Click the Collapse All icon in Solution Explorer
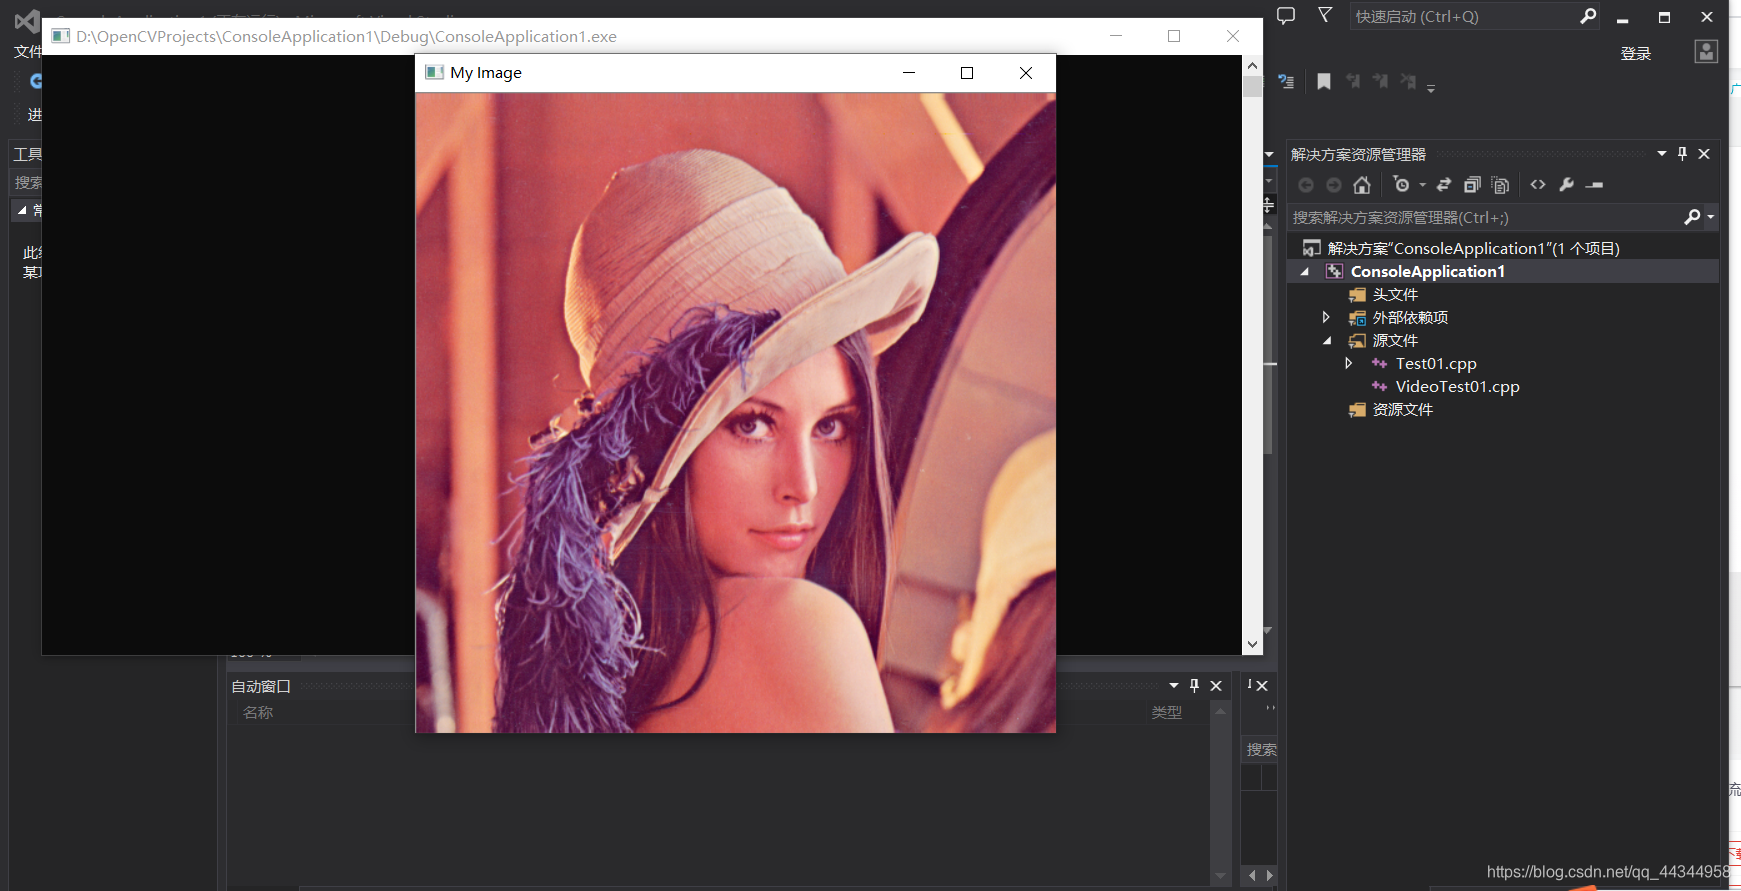Screen dimensions: 1741x891 click(x=1472, y=185)
